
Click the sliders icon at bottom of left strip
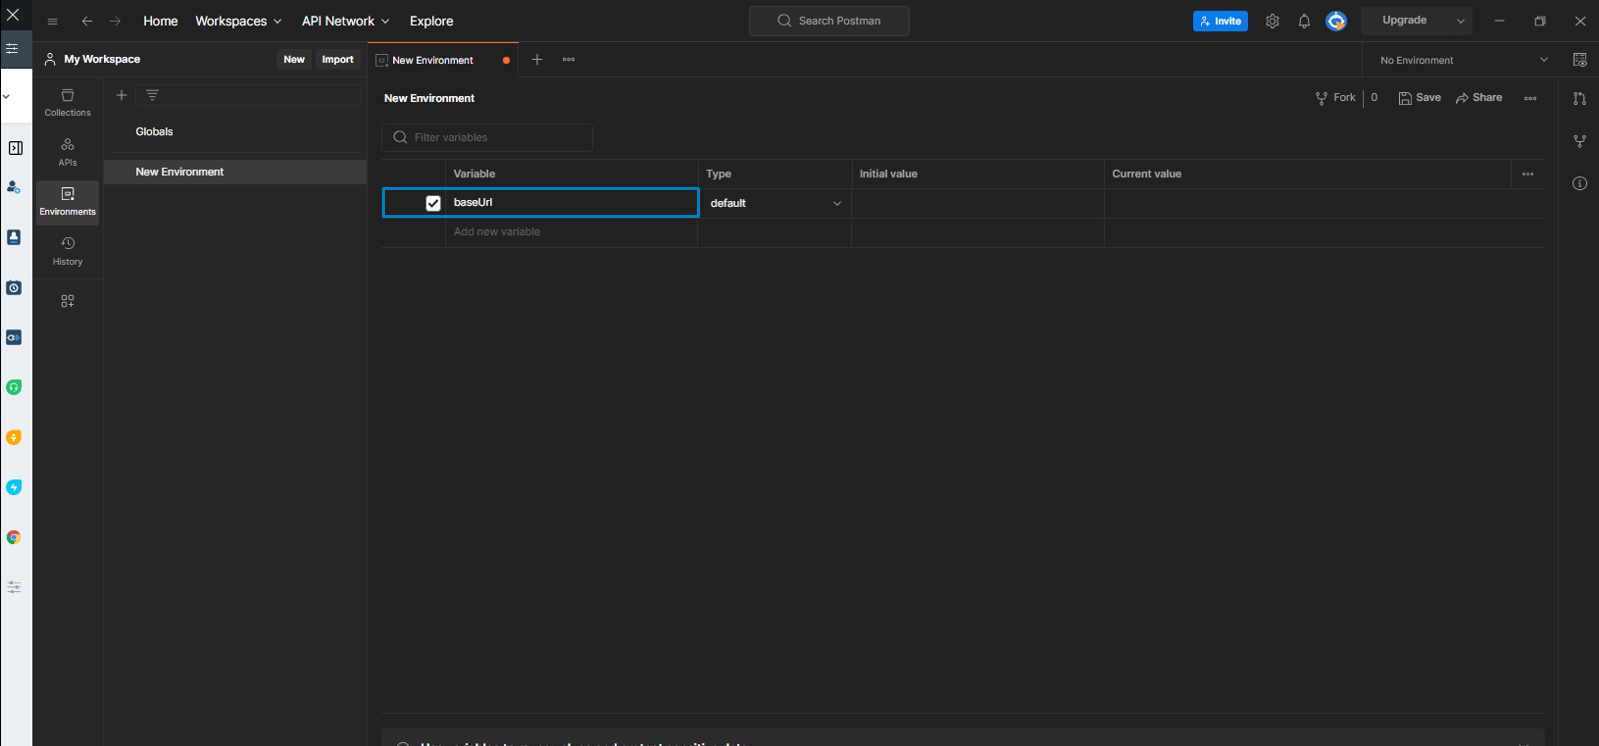(x=14, y=587)
